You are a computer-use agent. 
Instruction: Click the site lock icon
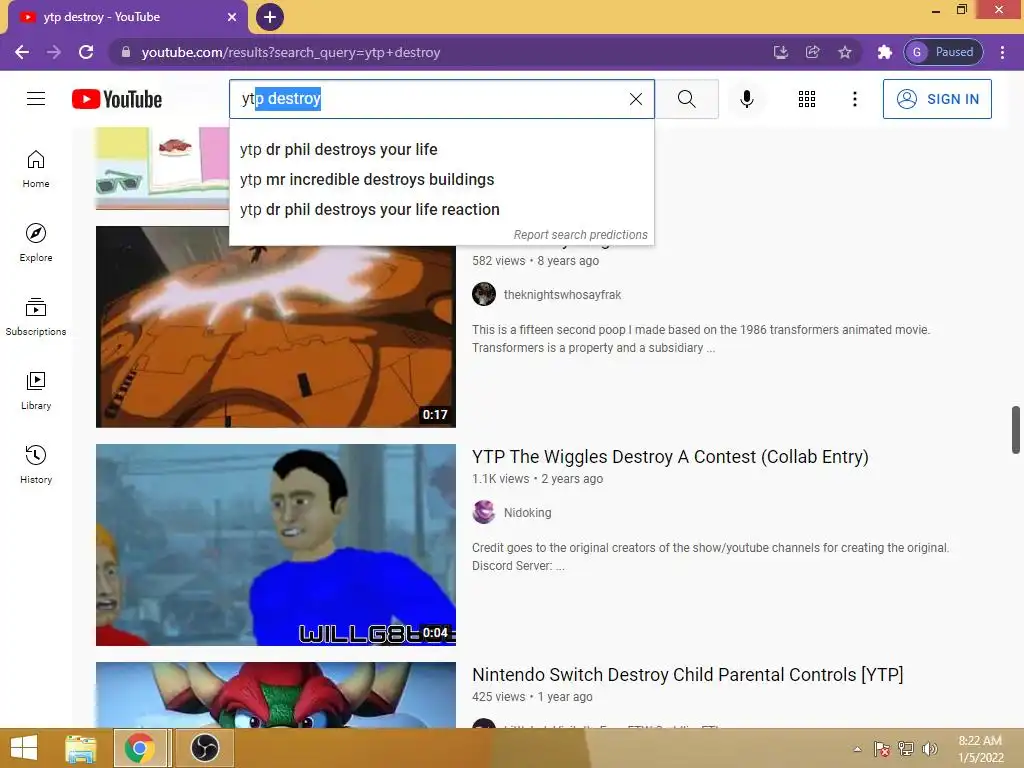click(125, 52)
